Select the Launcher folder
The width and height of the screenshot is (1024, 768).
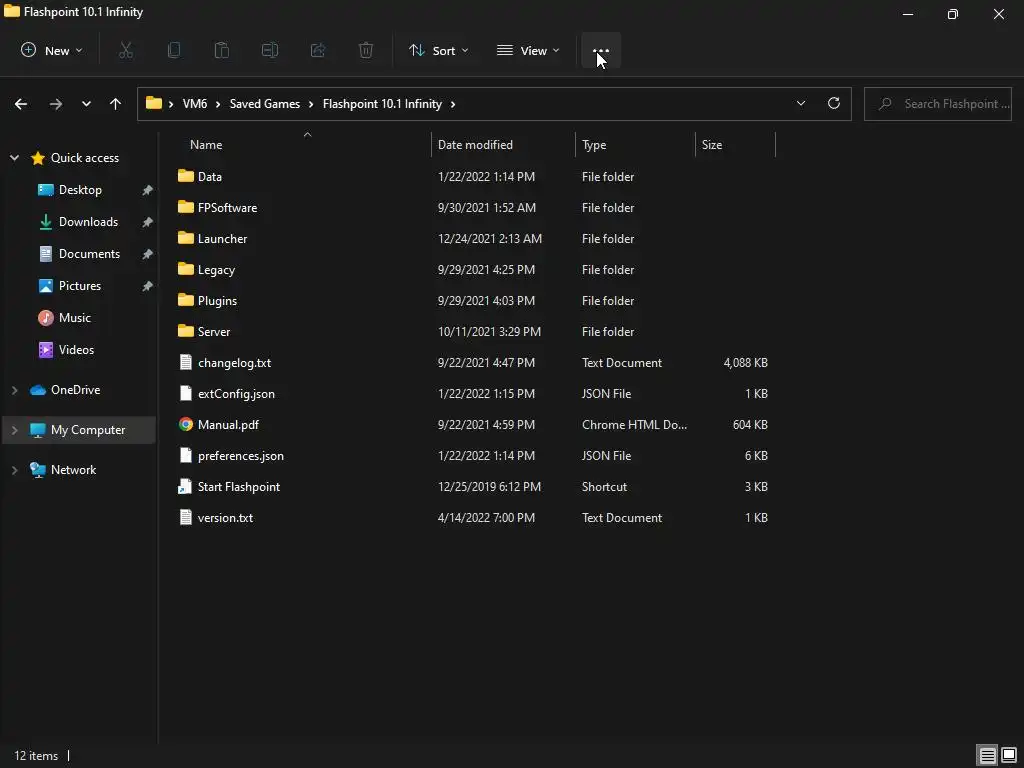pos(222,239)
